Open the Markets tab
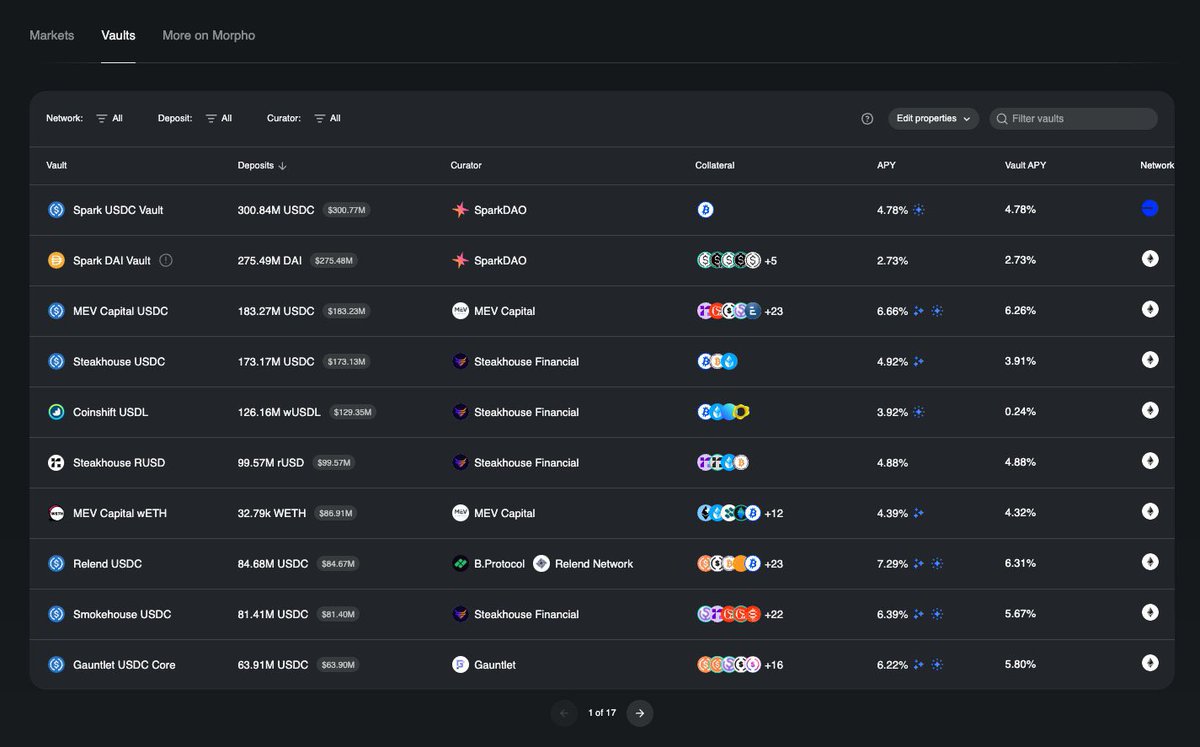Image resolution: width=1200 pixels, height=747 pixels. 52,35
